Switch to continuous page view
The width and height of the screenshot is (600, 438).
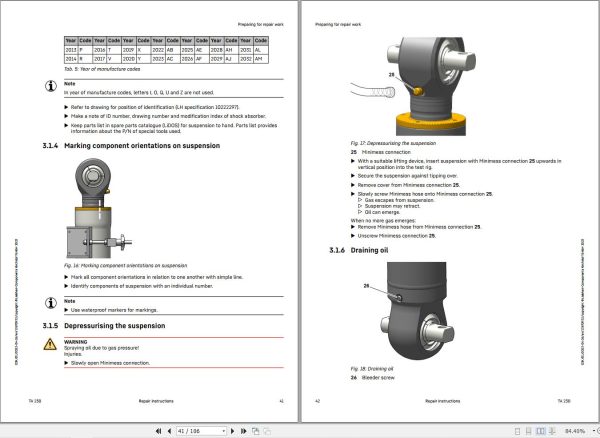click(x=528, y=431)
